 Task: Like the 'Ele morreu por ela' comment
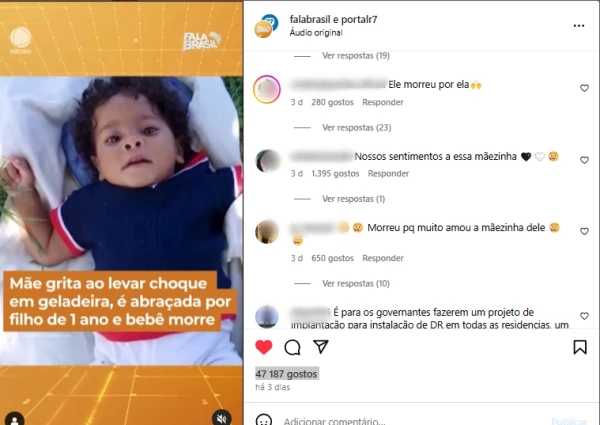(584, 88)
